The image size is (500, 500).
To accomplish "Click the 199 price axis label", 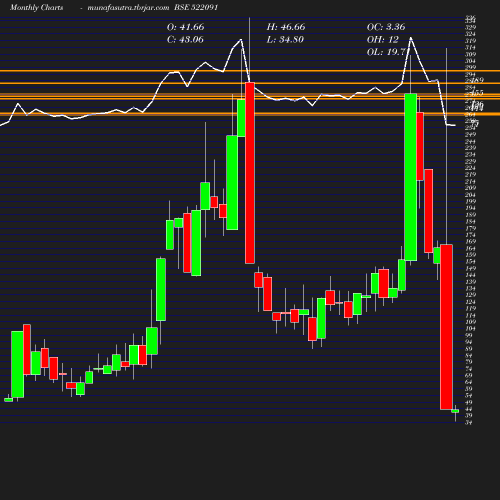I will tap(470, 201).
